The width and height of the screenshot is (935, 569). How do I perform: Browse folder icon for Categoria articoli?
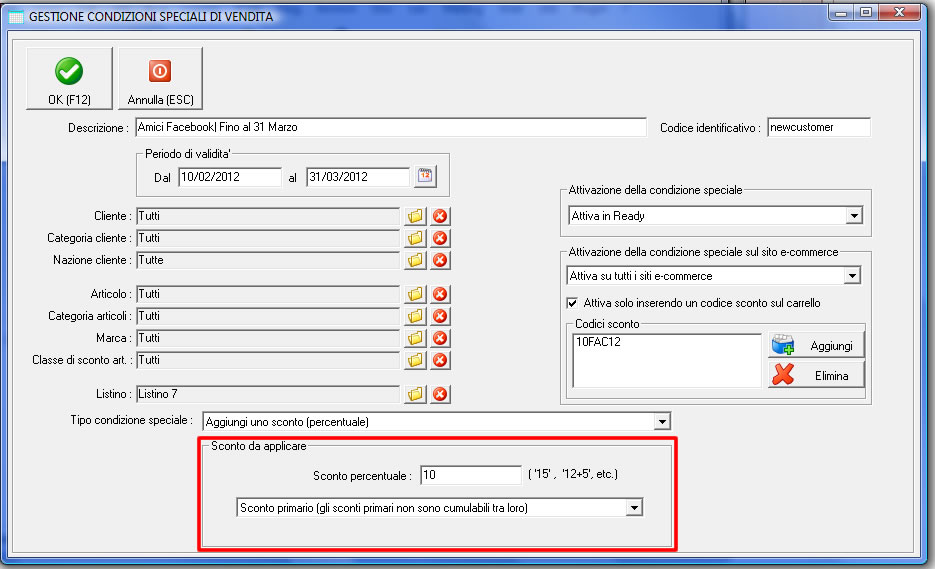tap(415, 316)
